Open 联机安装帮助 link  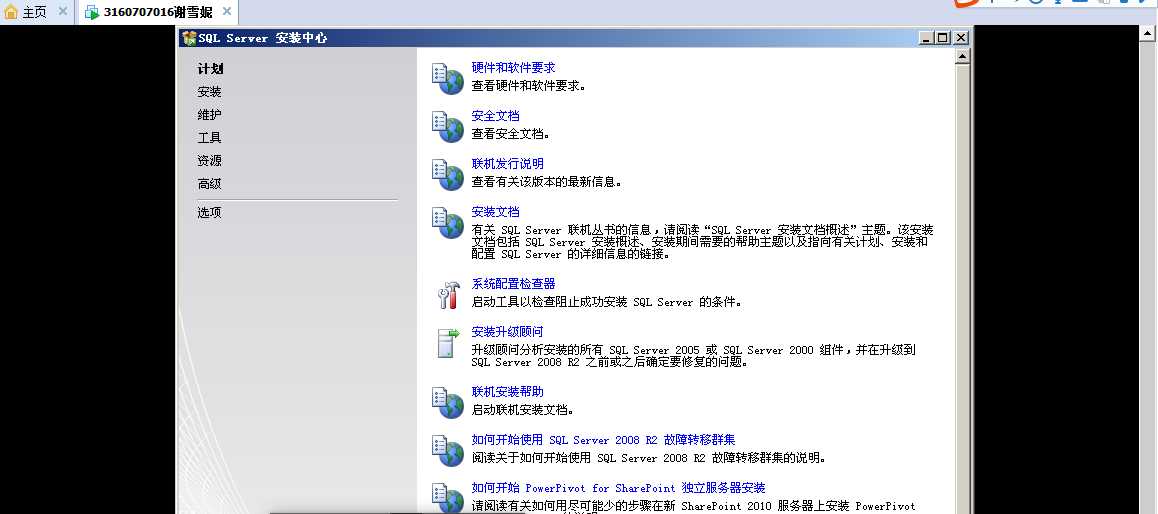(x=507, y=391)
